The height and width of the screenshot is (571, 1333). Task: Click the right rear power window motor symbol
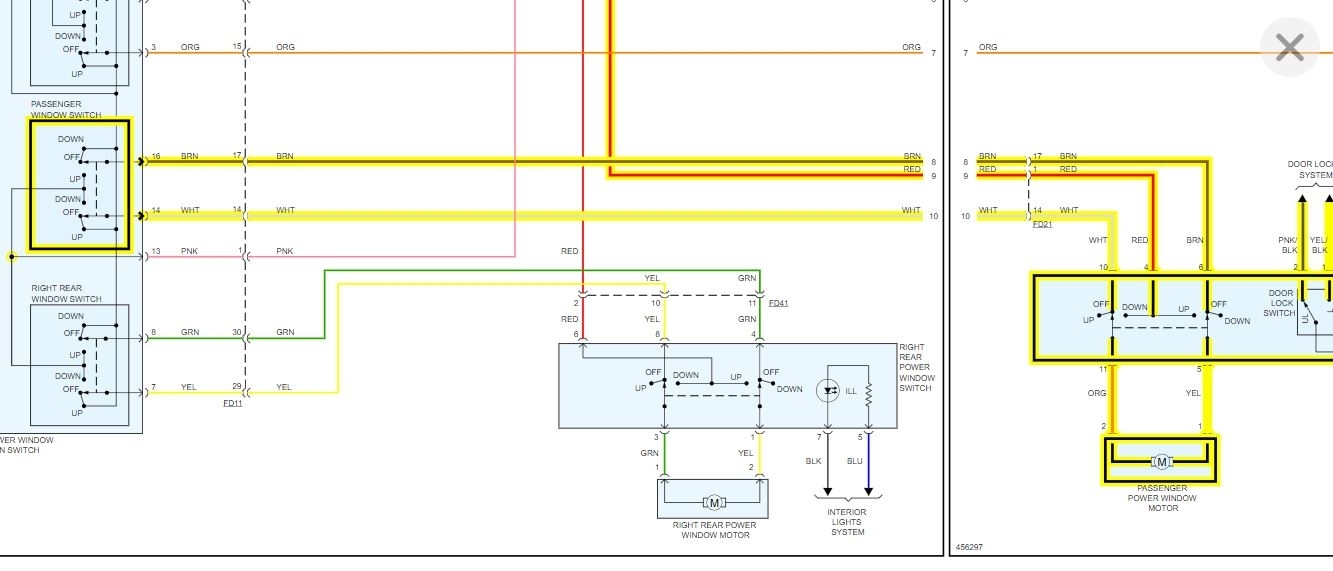[x=713, y=502]
